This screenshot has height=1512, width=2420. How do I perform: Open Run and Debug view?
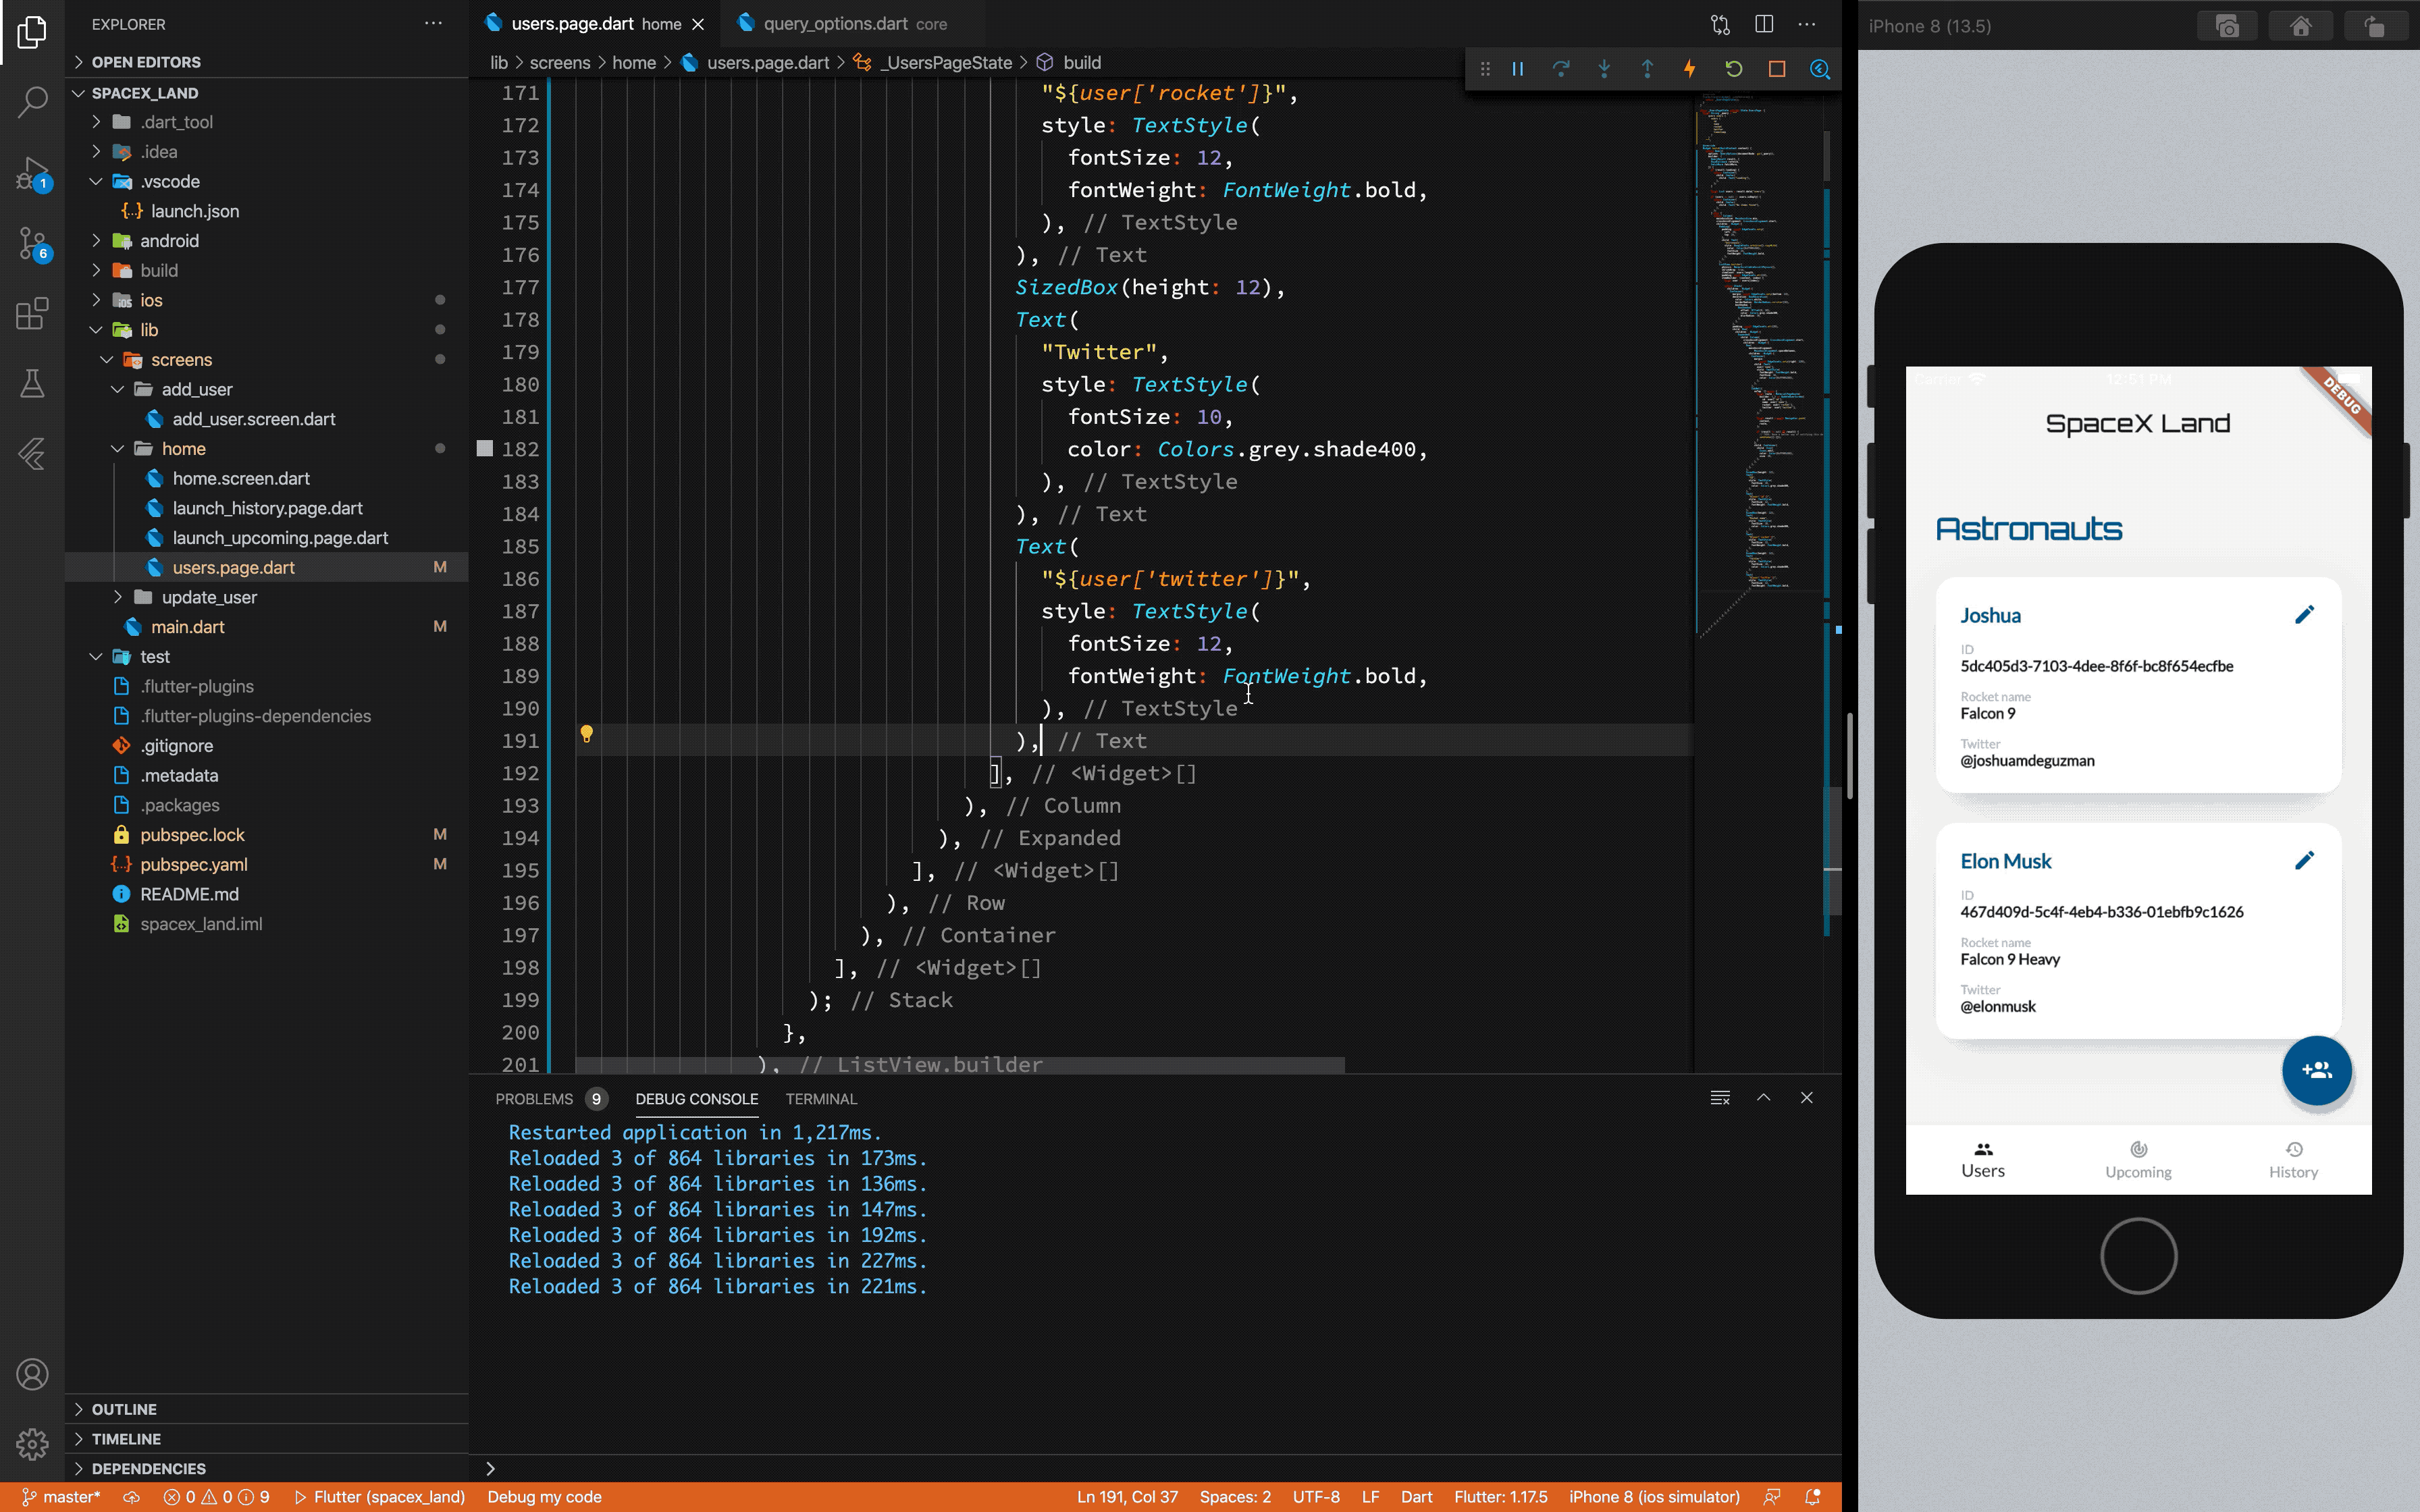pos(32,174)
